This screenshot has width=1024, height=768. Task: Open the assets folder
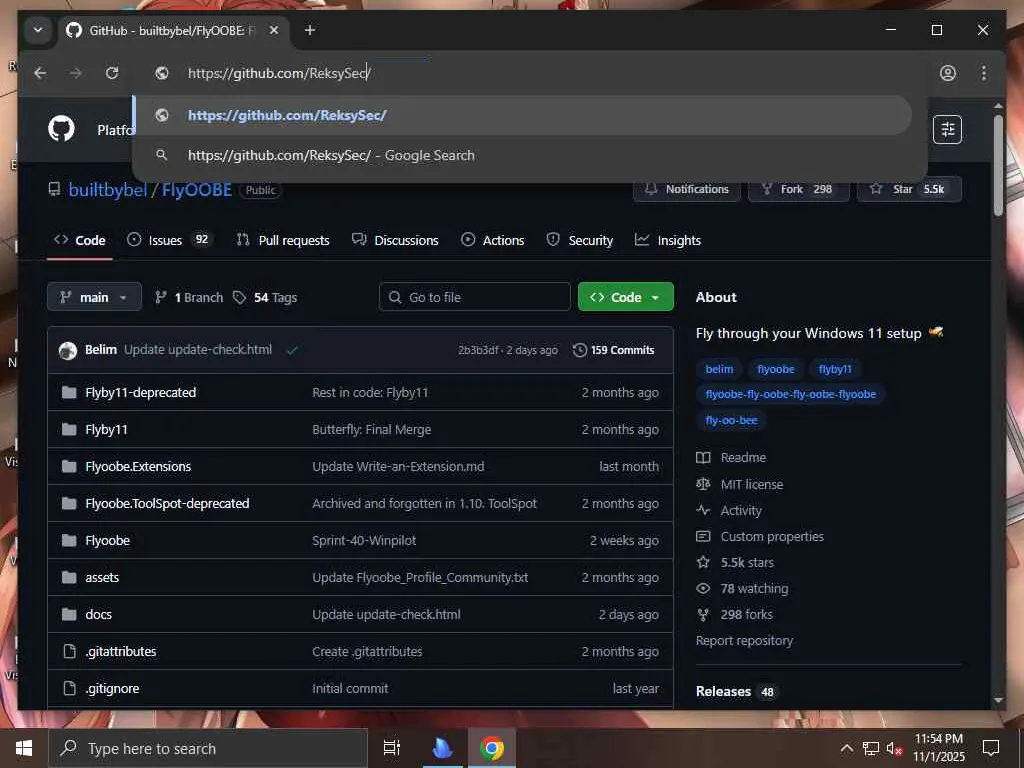click(x=103, y=577)
